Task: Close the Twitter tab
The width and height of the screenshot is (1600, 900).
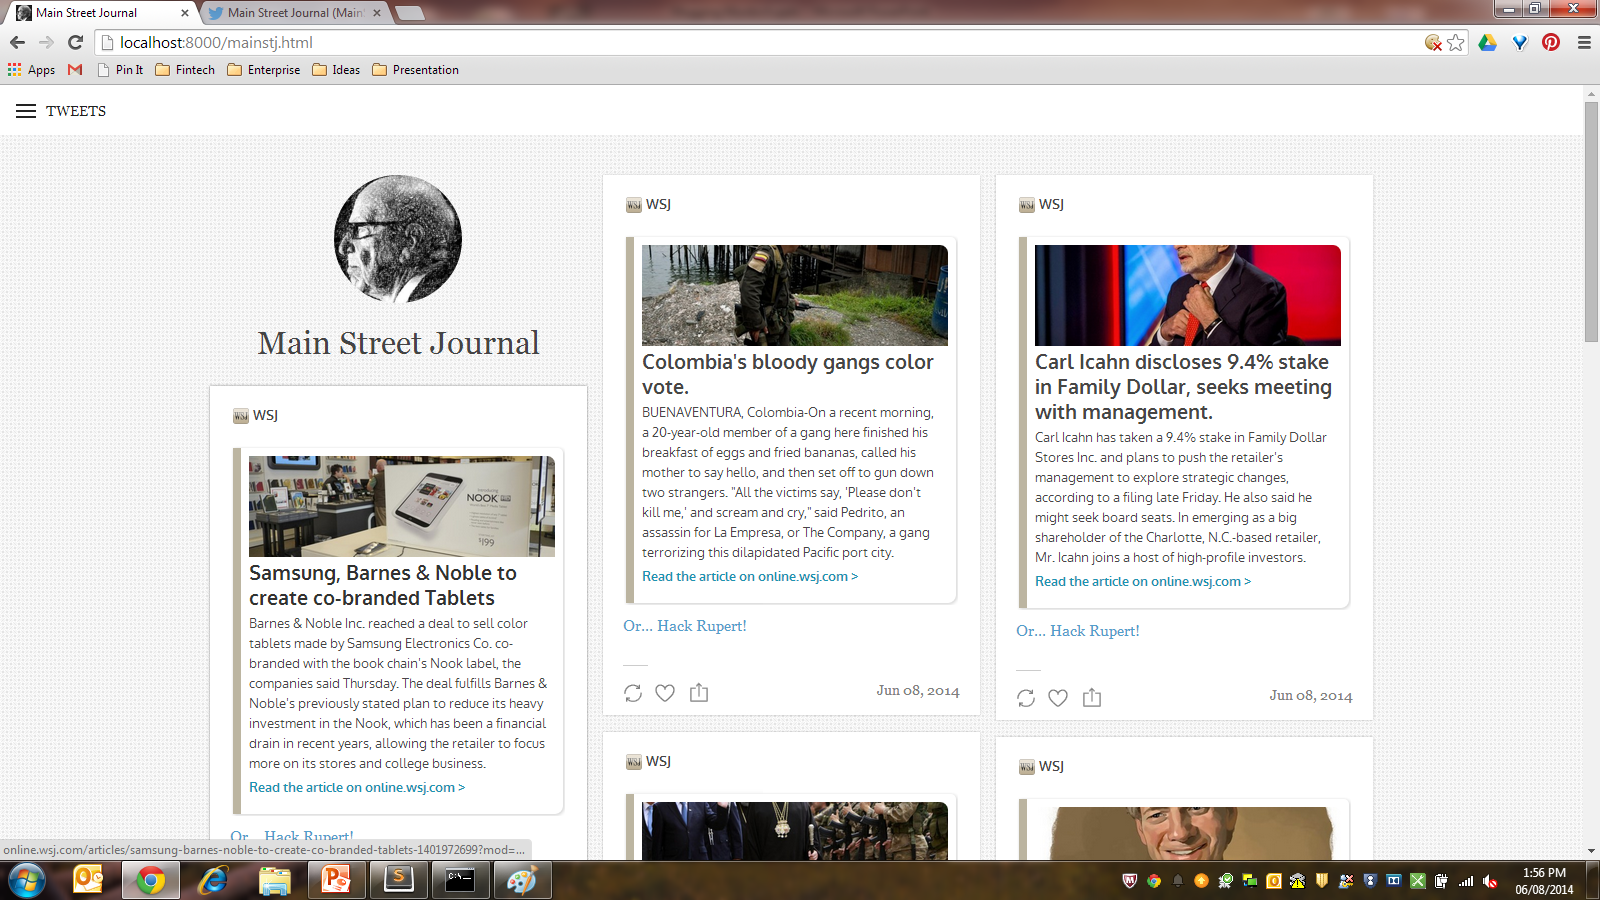Action: pyautogui.click(x=377, y=13)
